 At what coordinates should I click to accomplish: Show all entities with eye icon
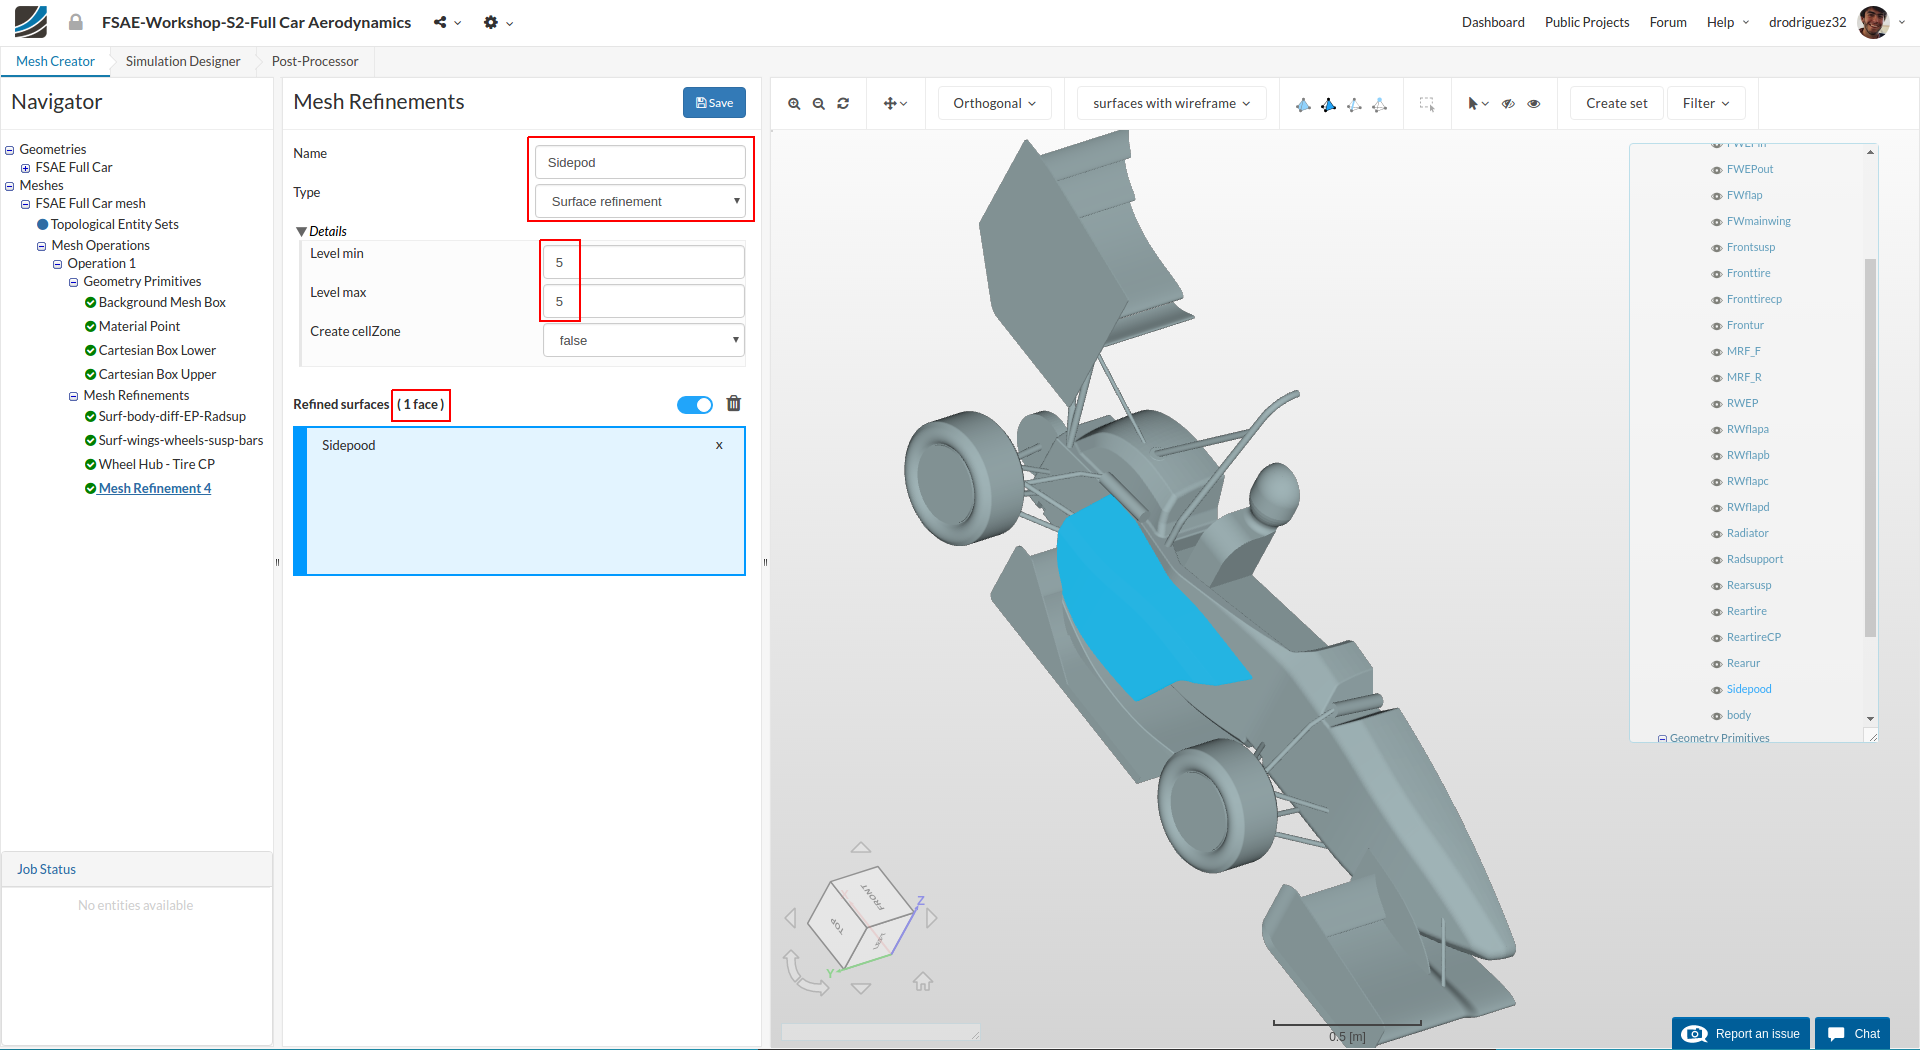pyautogui.click(x=1534, y=104)
